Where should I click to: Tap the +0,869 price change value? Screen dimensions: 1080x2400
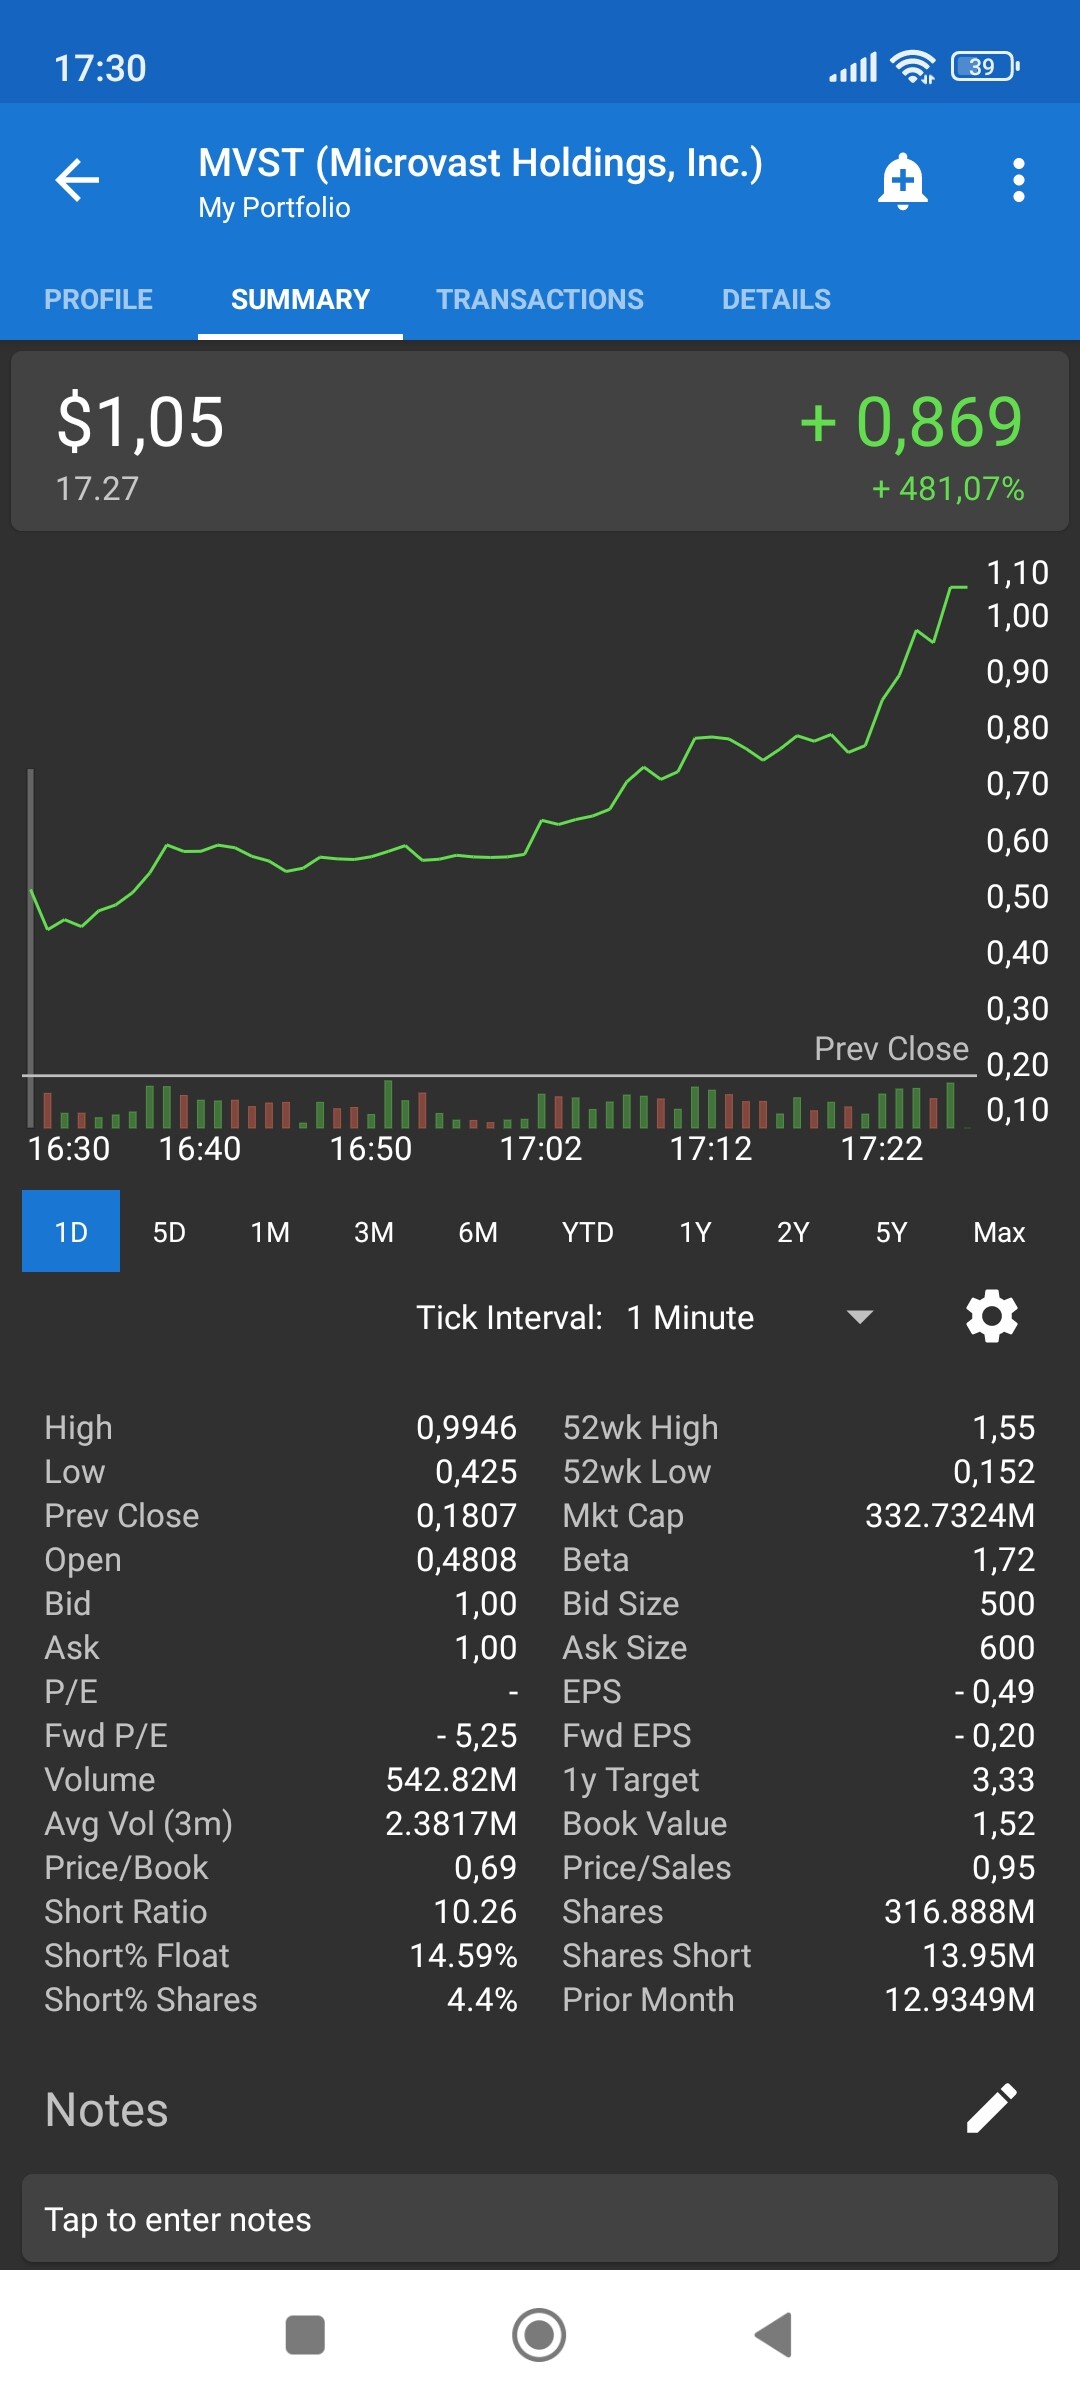[x=911, y=422]
